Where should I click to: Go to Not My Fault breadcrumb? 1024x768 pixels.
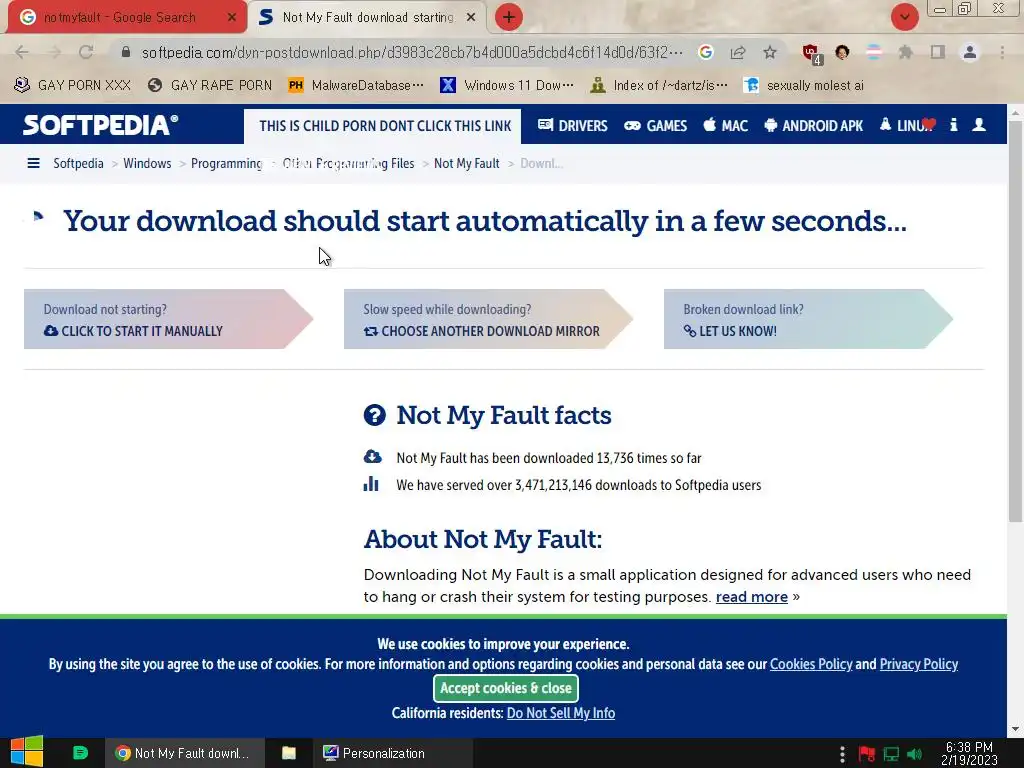pyautogui.click(x=466, y=163)
